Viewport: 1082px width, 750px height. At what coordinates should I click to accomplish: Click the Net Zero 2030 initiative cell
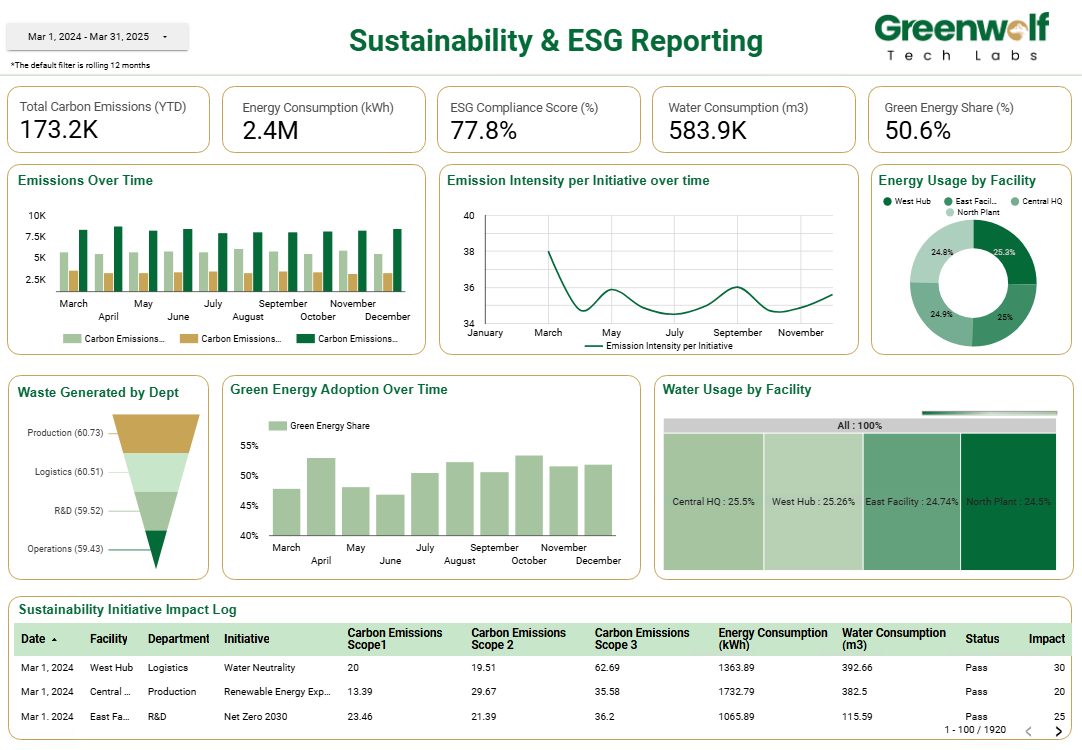(x=255, y=717)
